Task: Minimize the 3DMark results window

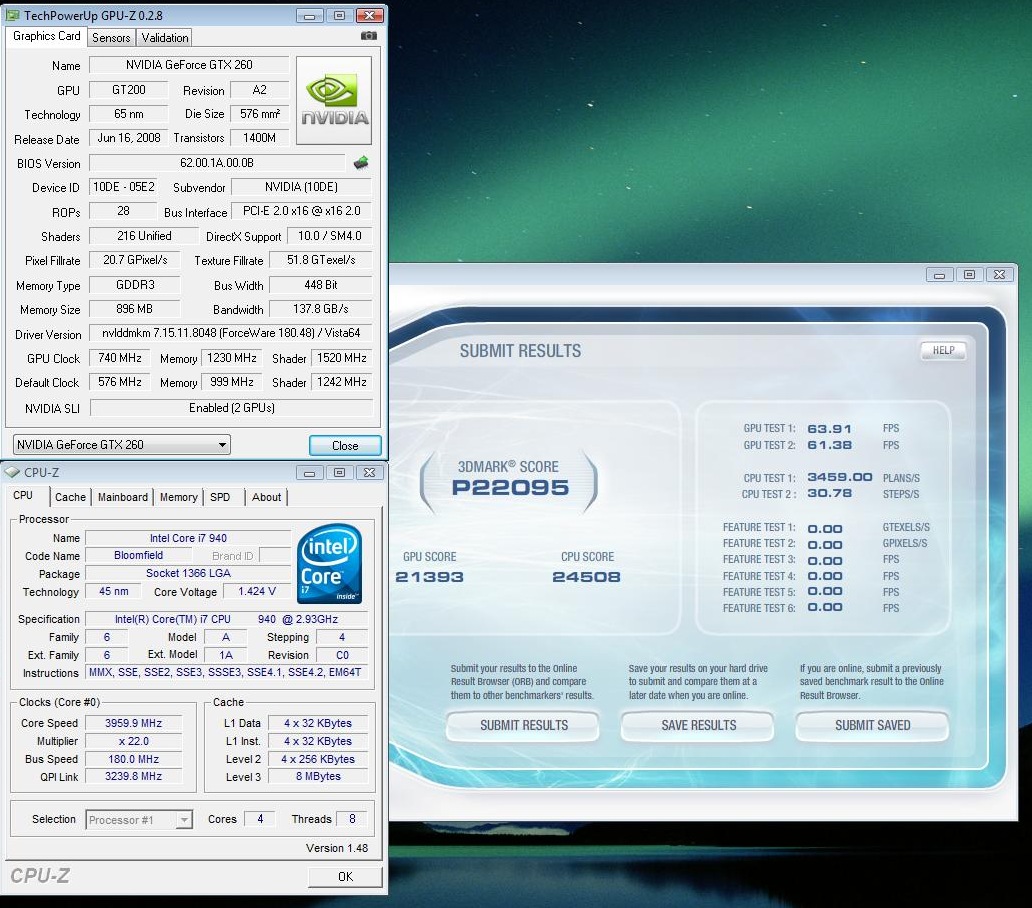Action: tap(939, 274)
